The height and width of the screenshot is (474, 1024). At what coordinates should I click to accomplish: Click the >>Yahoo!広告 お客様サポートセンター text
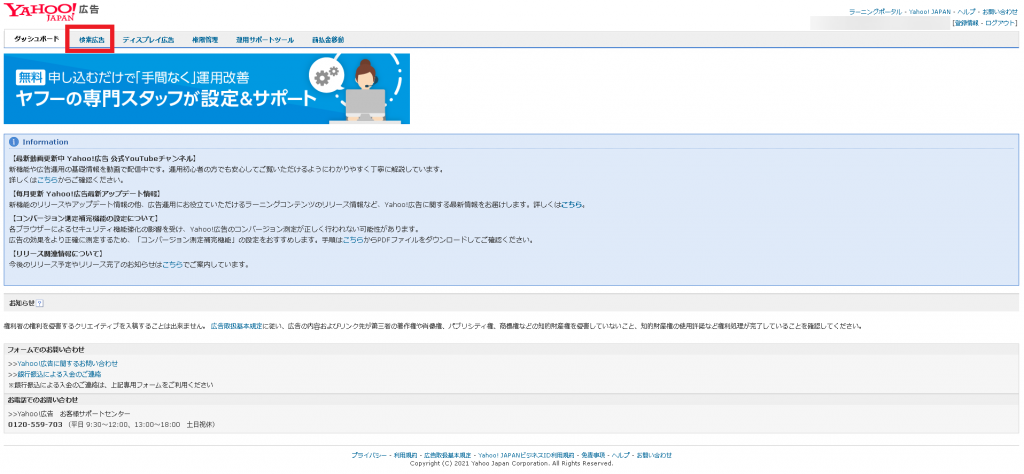click(69, 414)
